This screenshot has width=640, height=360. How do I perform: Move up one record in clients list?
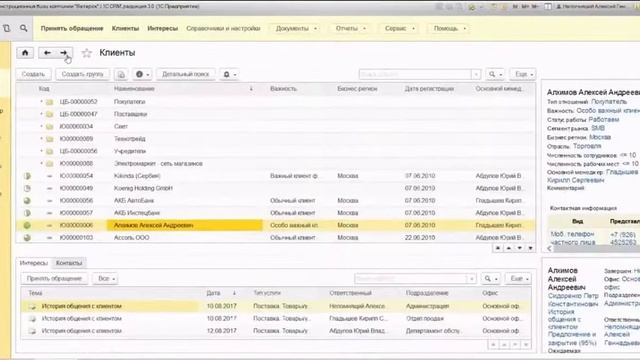coord(509,248)
